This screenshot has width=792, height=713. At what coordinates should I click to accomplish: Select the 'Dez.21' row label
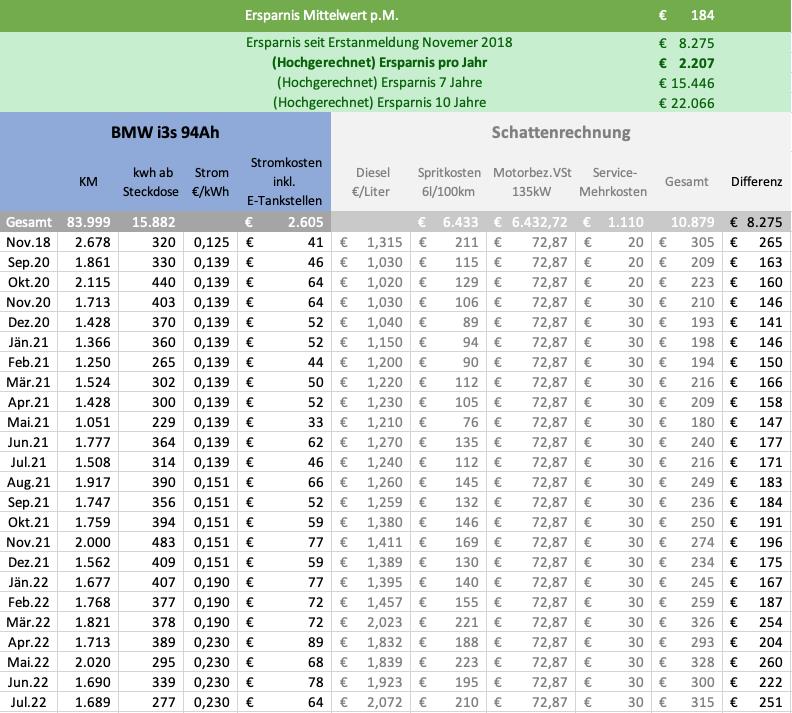click(29, 563)
